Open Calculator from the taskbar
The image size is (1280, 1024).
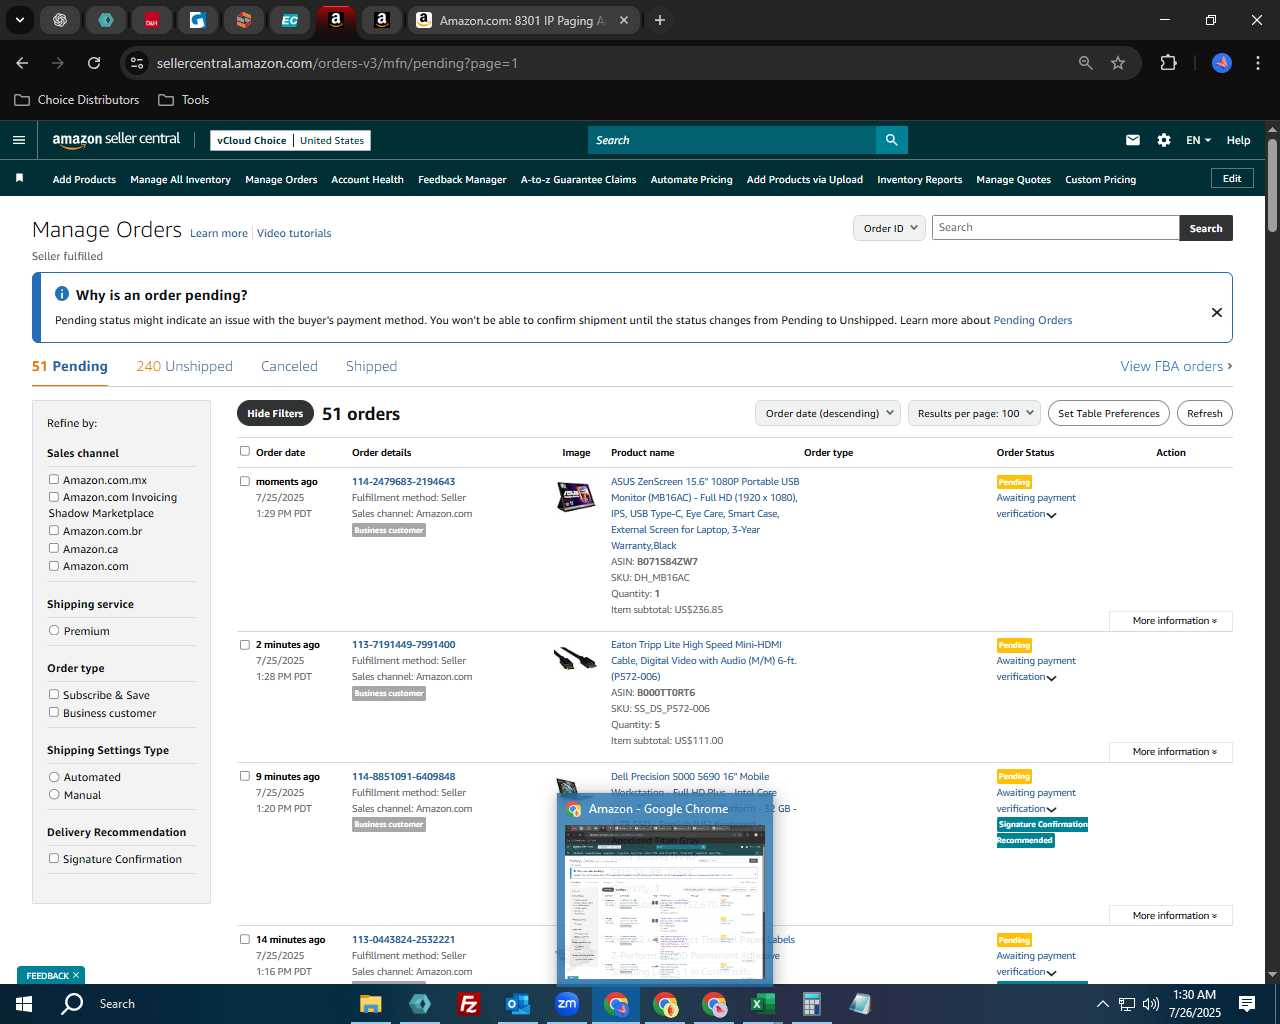coord(811,1004)
